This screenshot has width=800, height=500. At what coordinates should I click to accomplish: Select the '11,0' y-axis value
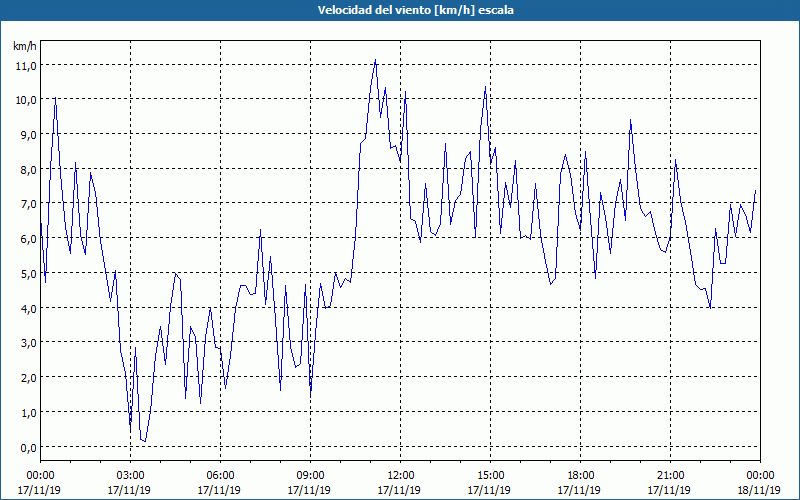(26, 65)
